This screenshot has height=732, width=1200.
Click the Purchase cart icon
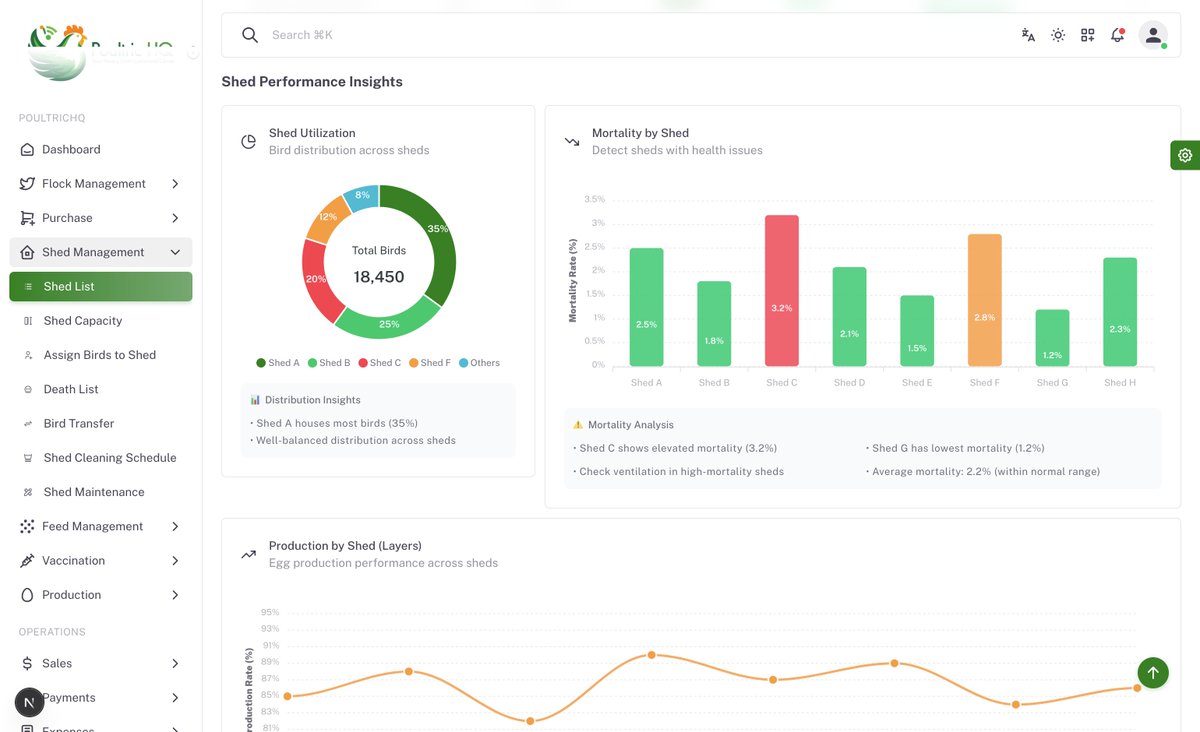point(27,218)
